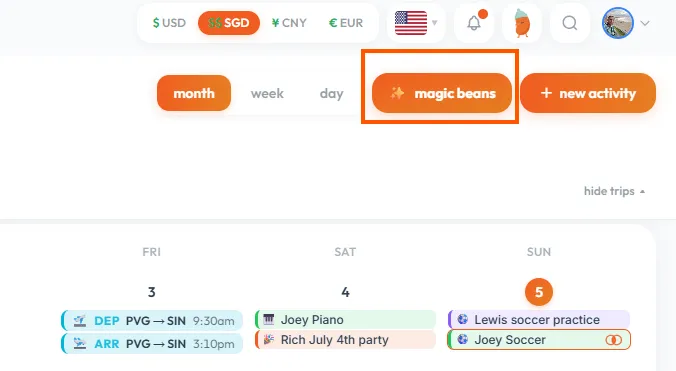Switch to the day view tab
The height and width of the screenshot is (371, 676).
pyautogui.click(x=332, y=94)
